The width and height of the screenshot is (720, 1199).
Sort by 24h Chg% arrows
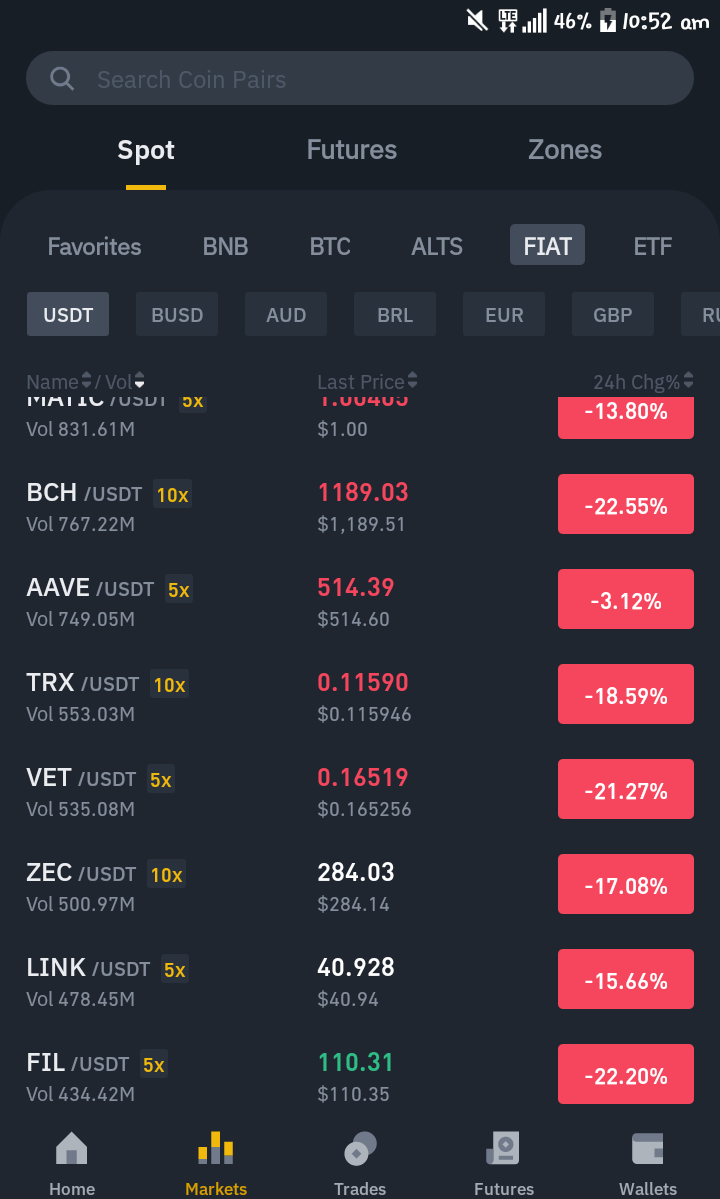689,380
